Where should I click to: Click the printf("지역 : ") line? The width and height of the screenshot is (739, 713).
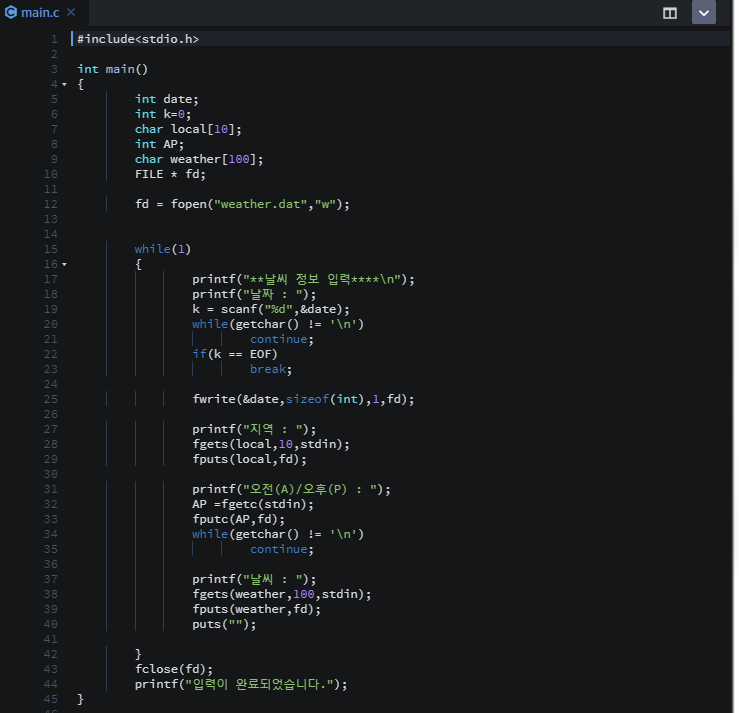pyautogui.click(x=254, y=429)
